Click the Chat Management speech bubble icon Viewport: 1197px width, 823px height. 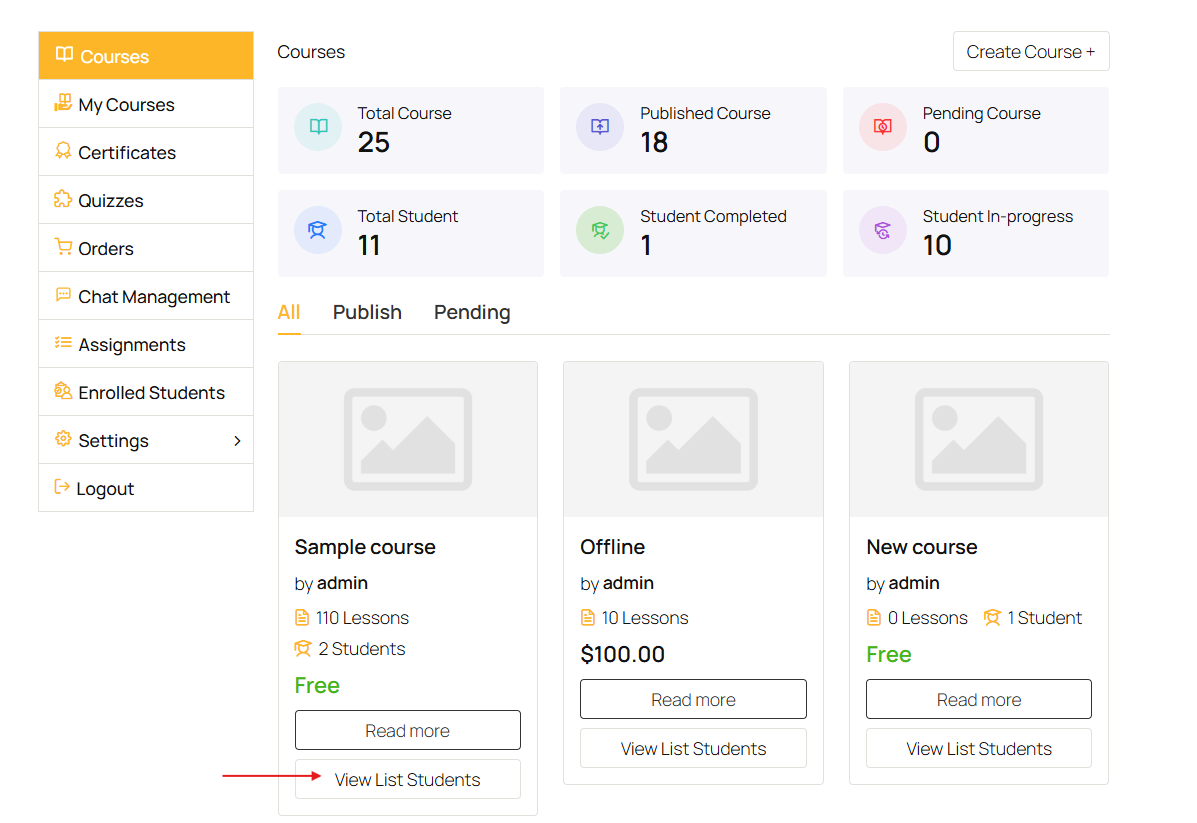click(61, 295)
